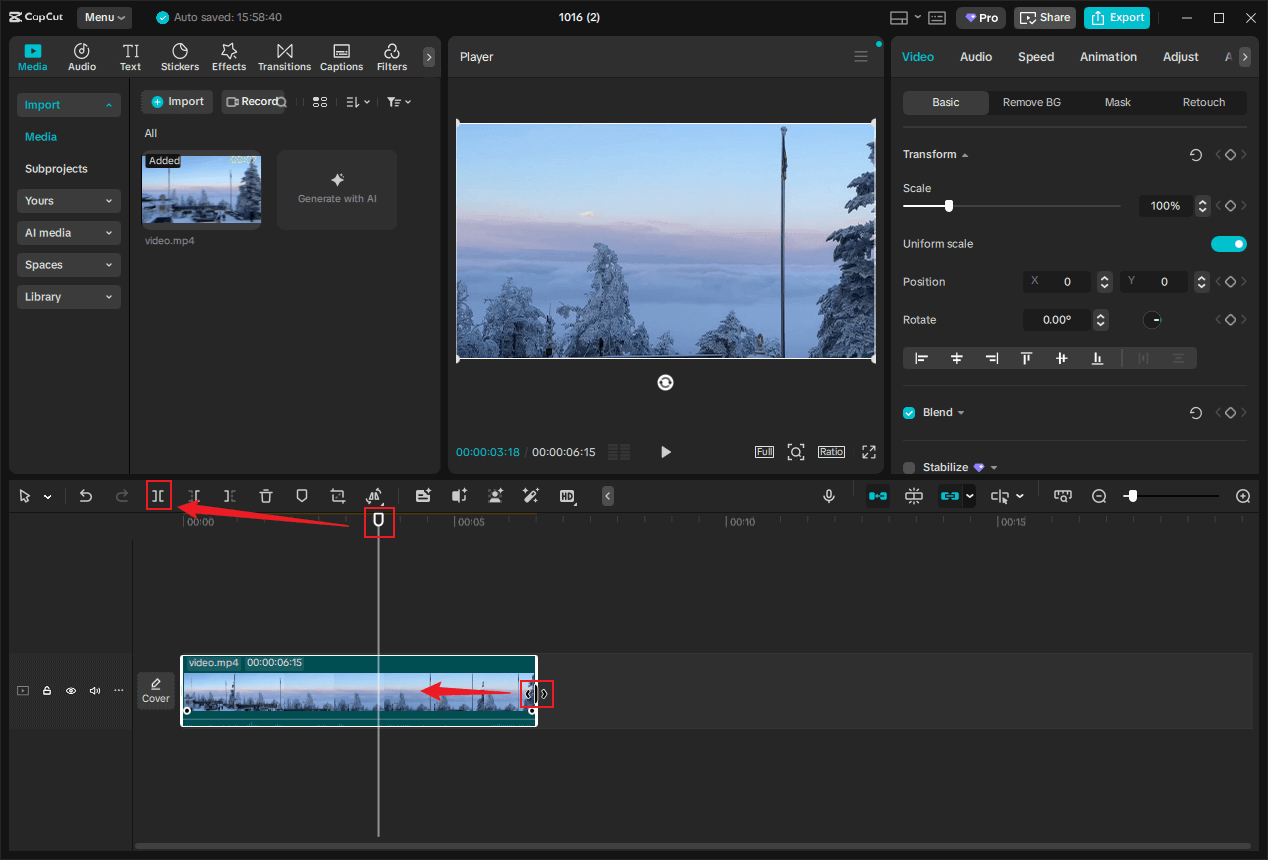The width and height of the screenshot is (1268, 860).
Task: Click the Split tool in timeline toolbar
Action: pos(158,496)
